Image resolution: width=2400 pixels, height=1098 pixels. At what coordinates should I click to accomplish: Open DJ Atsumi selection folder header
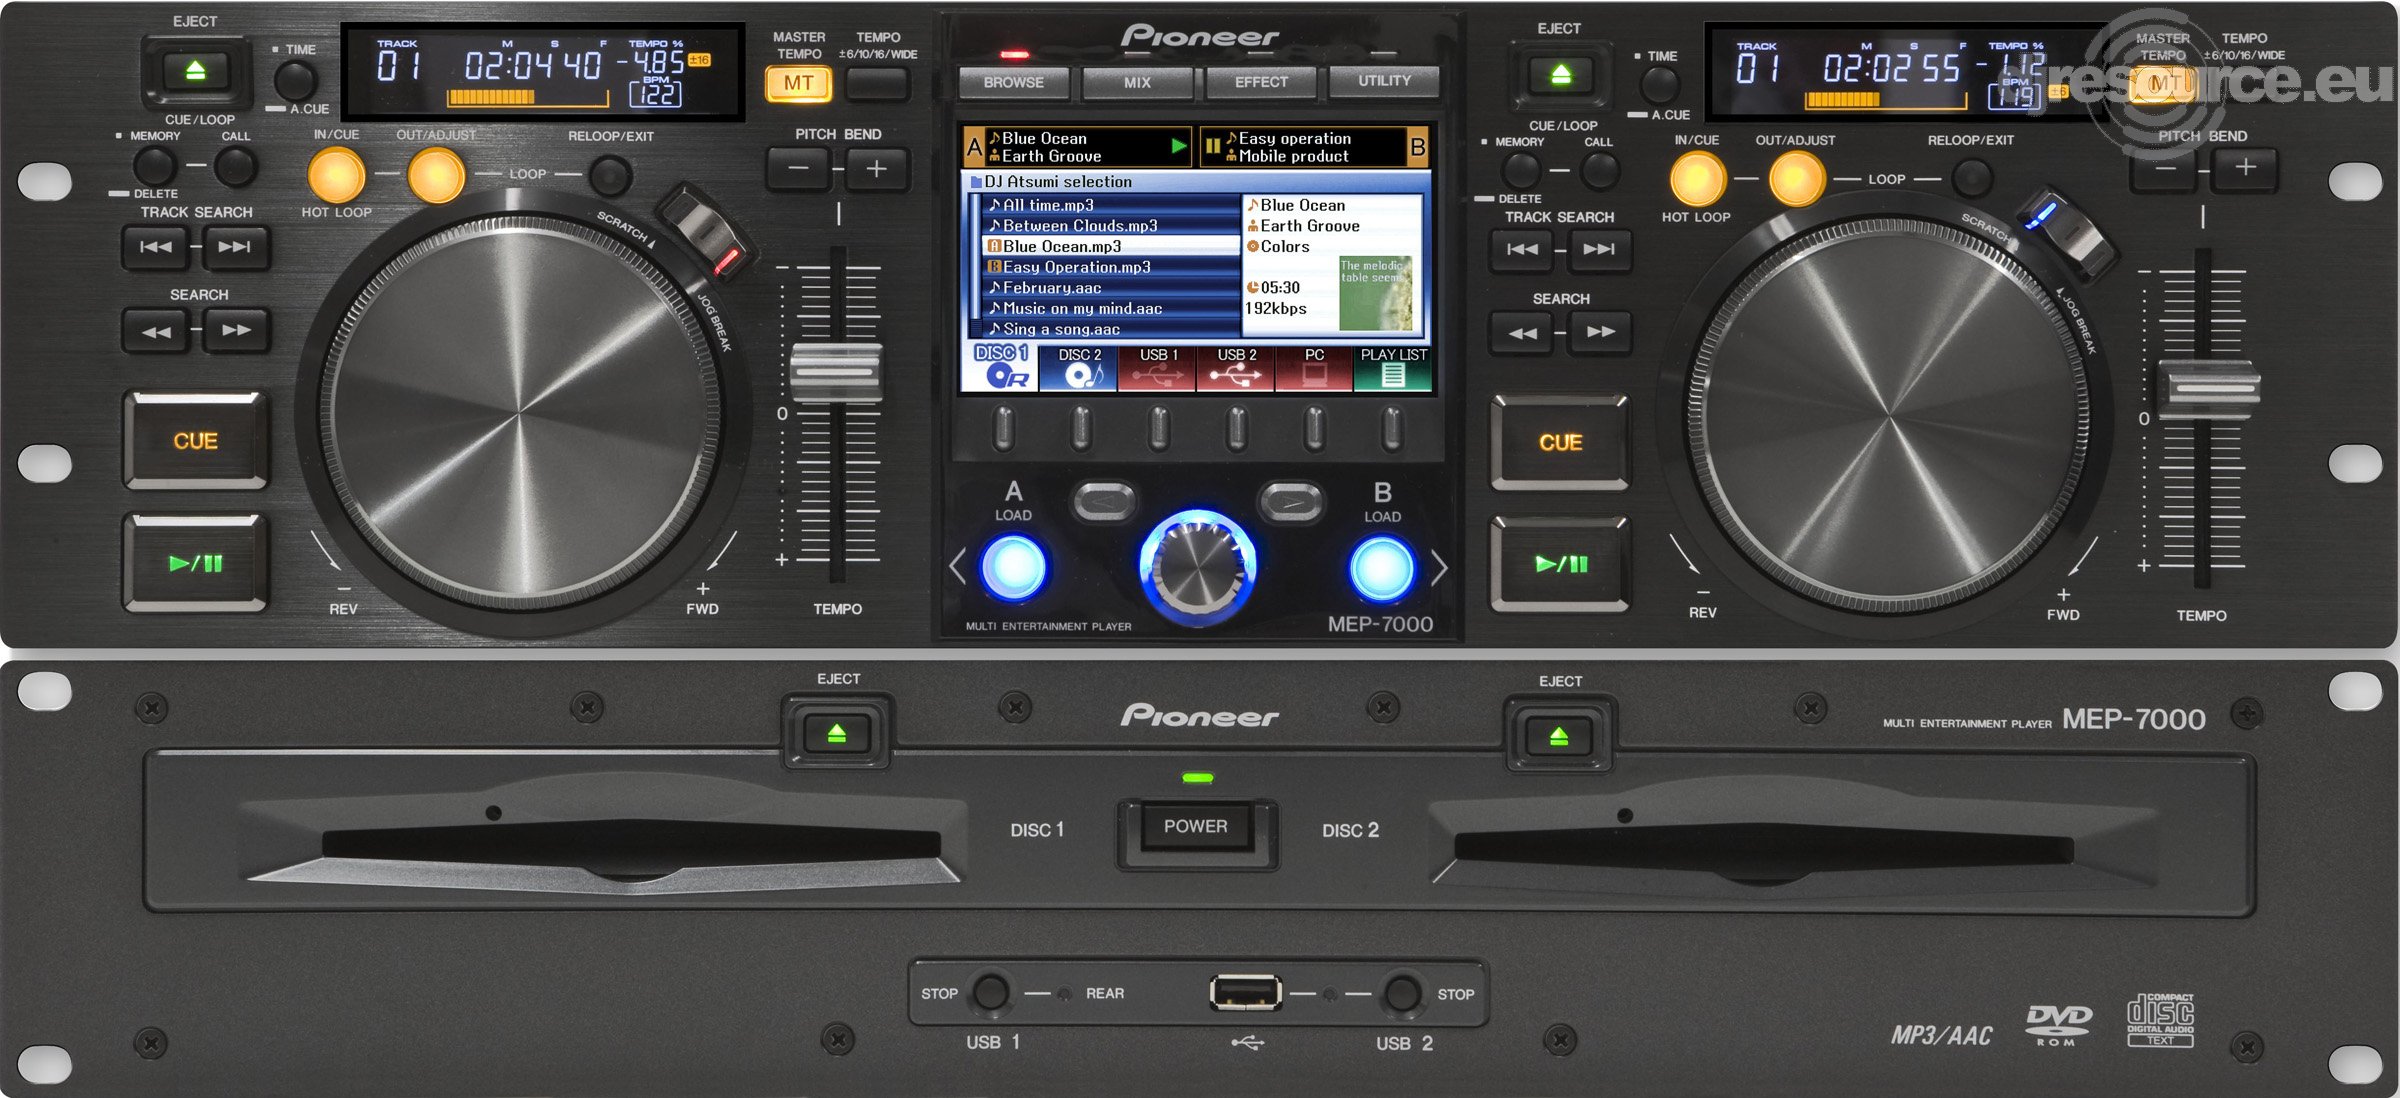coord(1196,181)
